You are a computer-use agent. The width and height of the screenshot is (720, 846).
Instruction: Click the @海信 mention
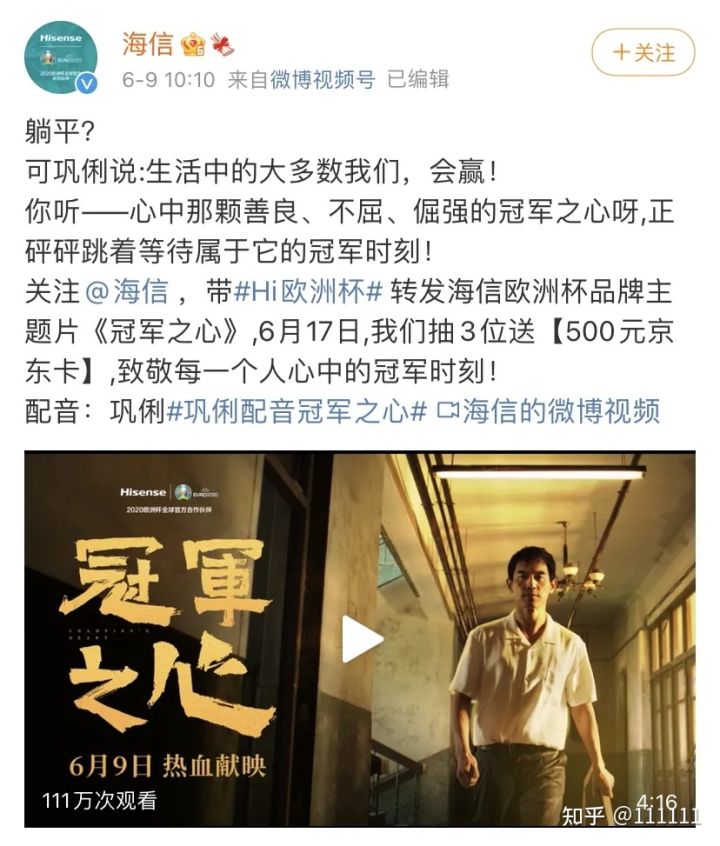(127, 291)
